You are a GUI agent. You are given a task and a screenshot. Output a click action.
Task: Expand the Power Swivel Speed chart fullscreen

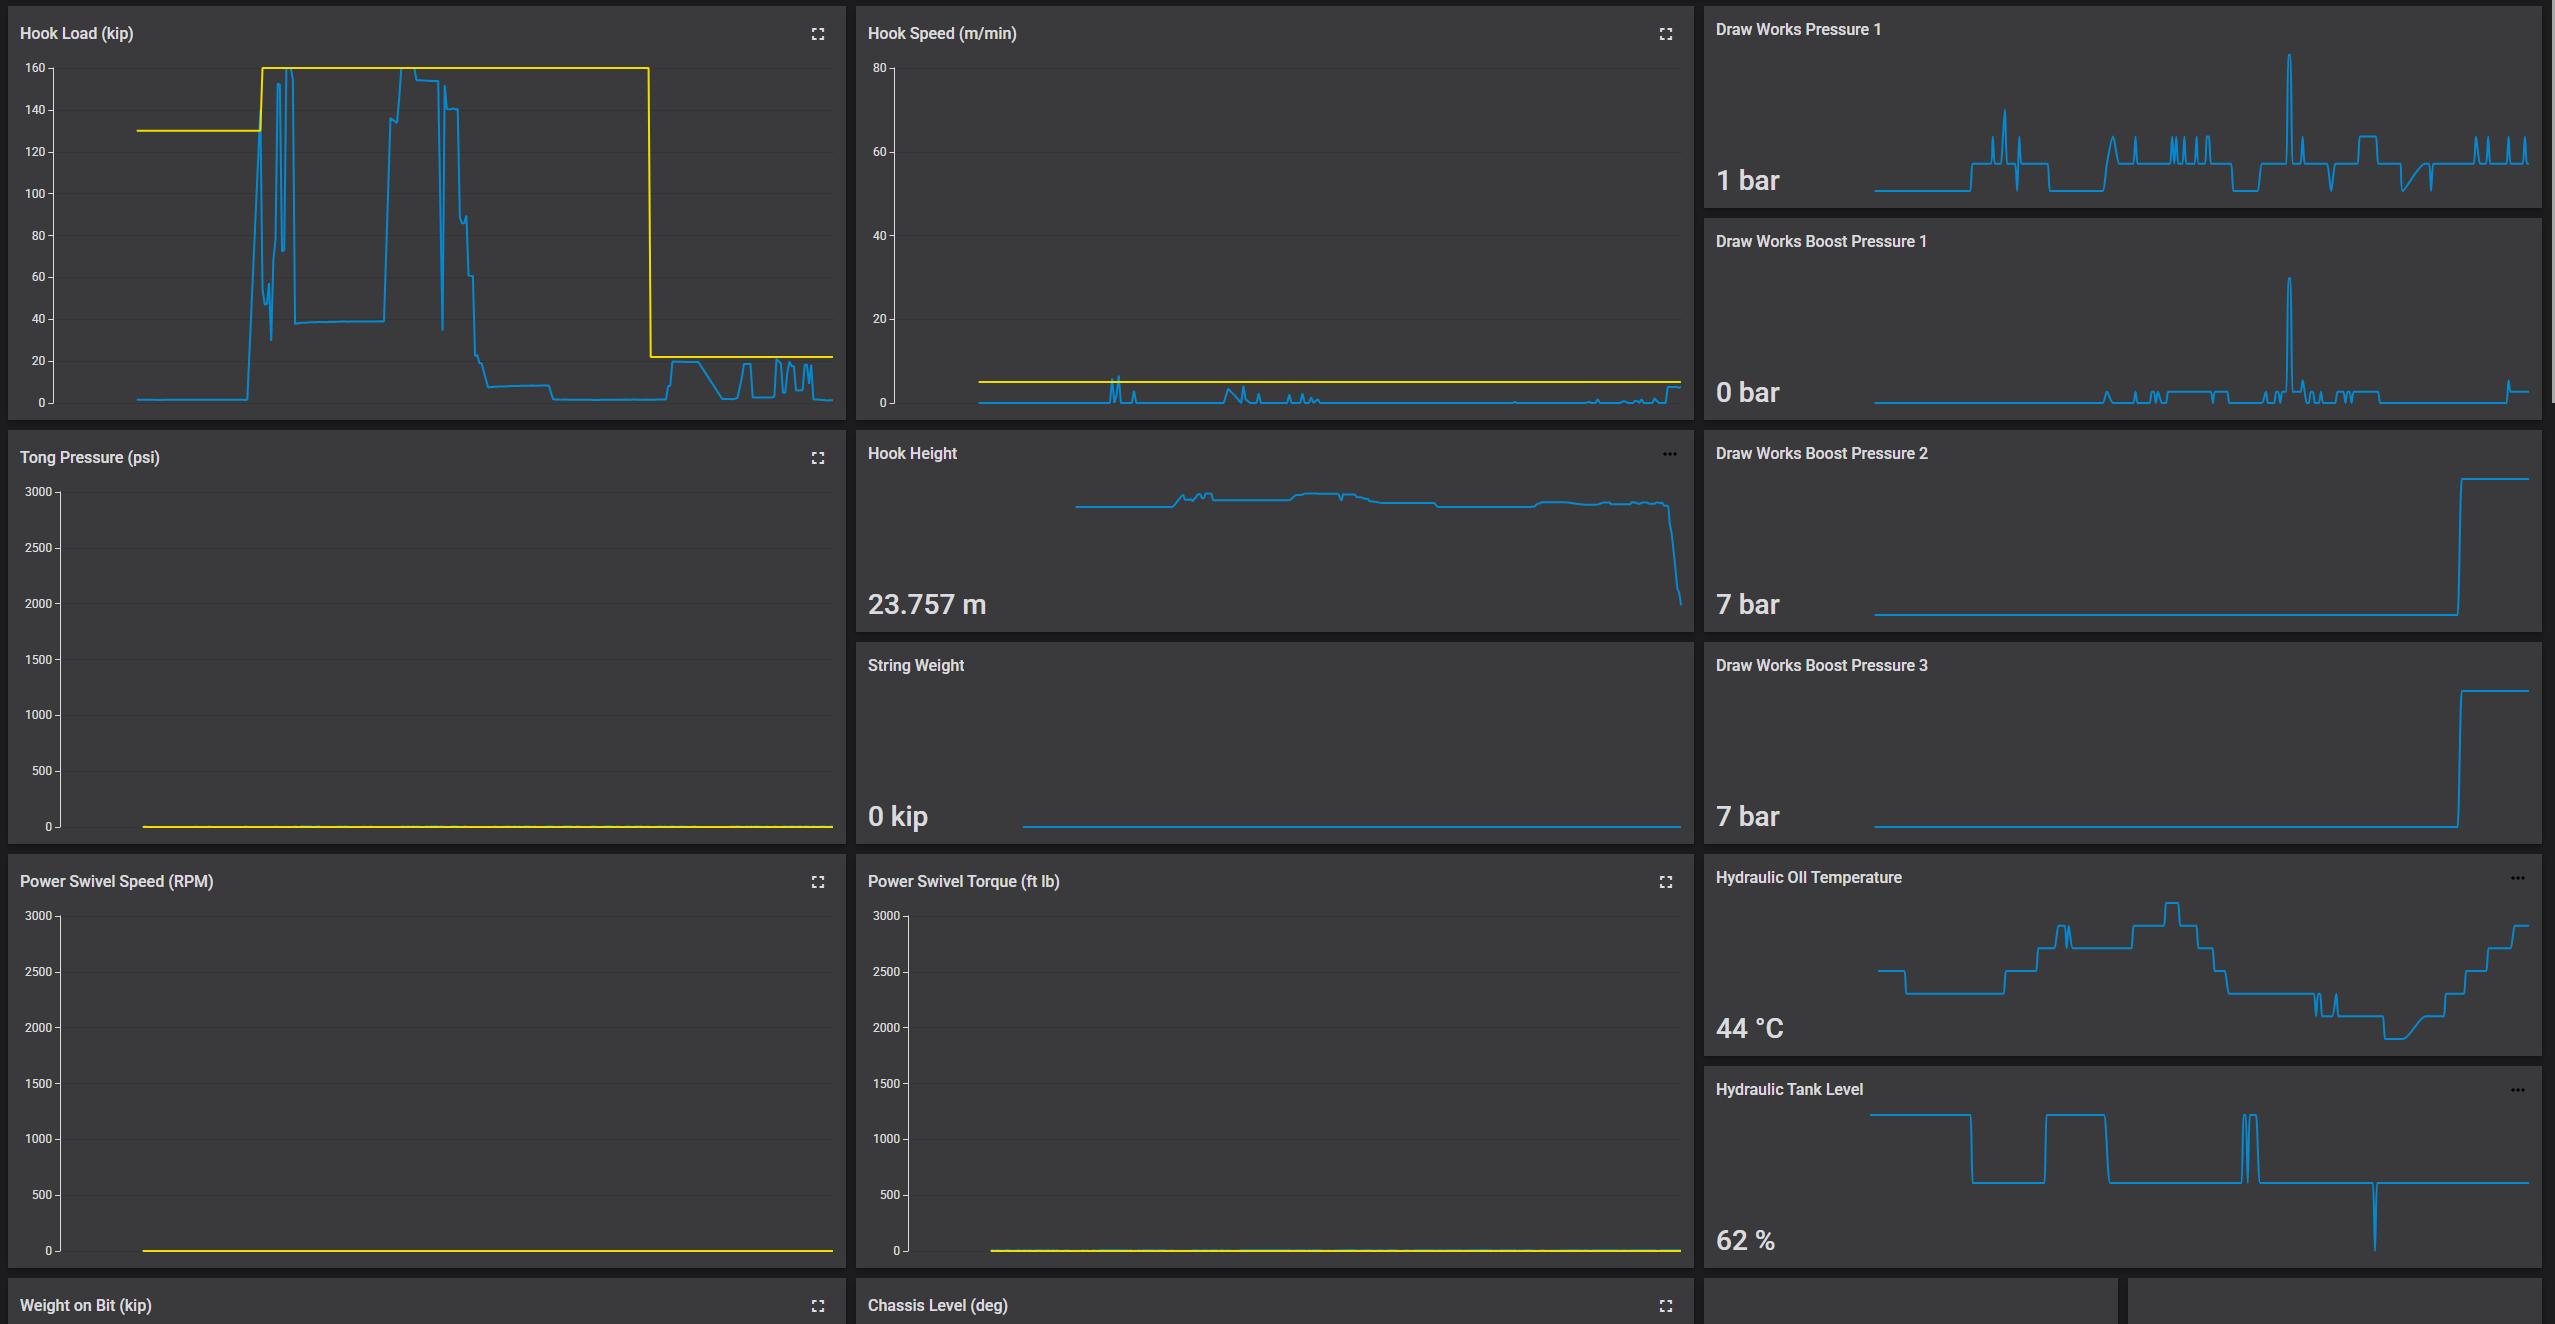pos(818,882)
